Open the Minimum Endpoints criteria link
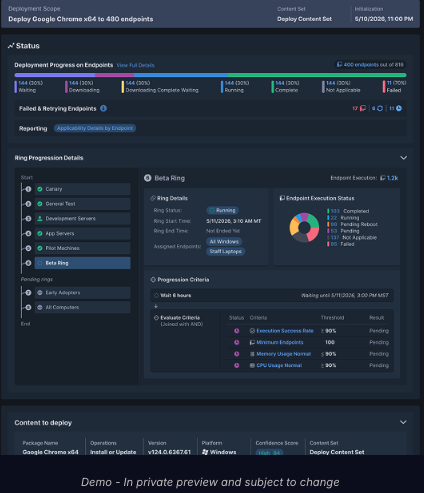424x493 pixels. (x=280, y=342)
